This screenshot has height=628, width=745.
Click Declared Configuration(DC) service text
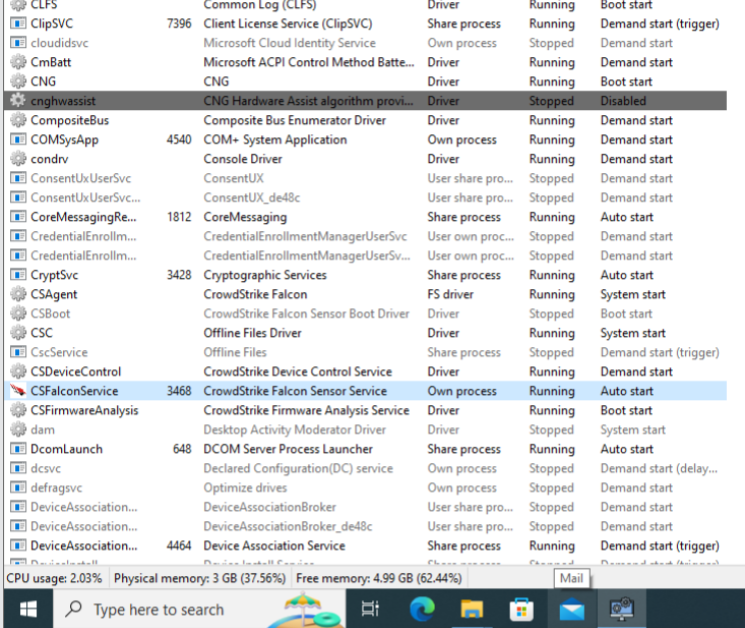298,468
